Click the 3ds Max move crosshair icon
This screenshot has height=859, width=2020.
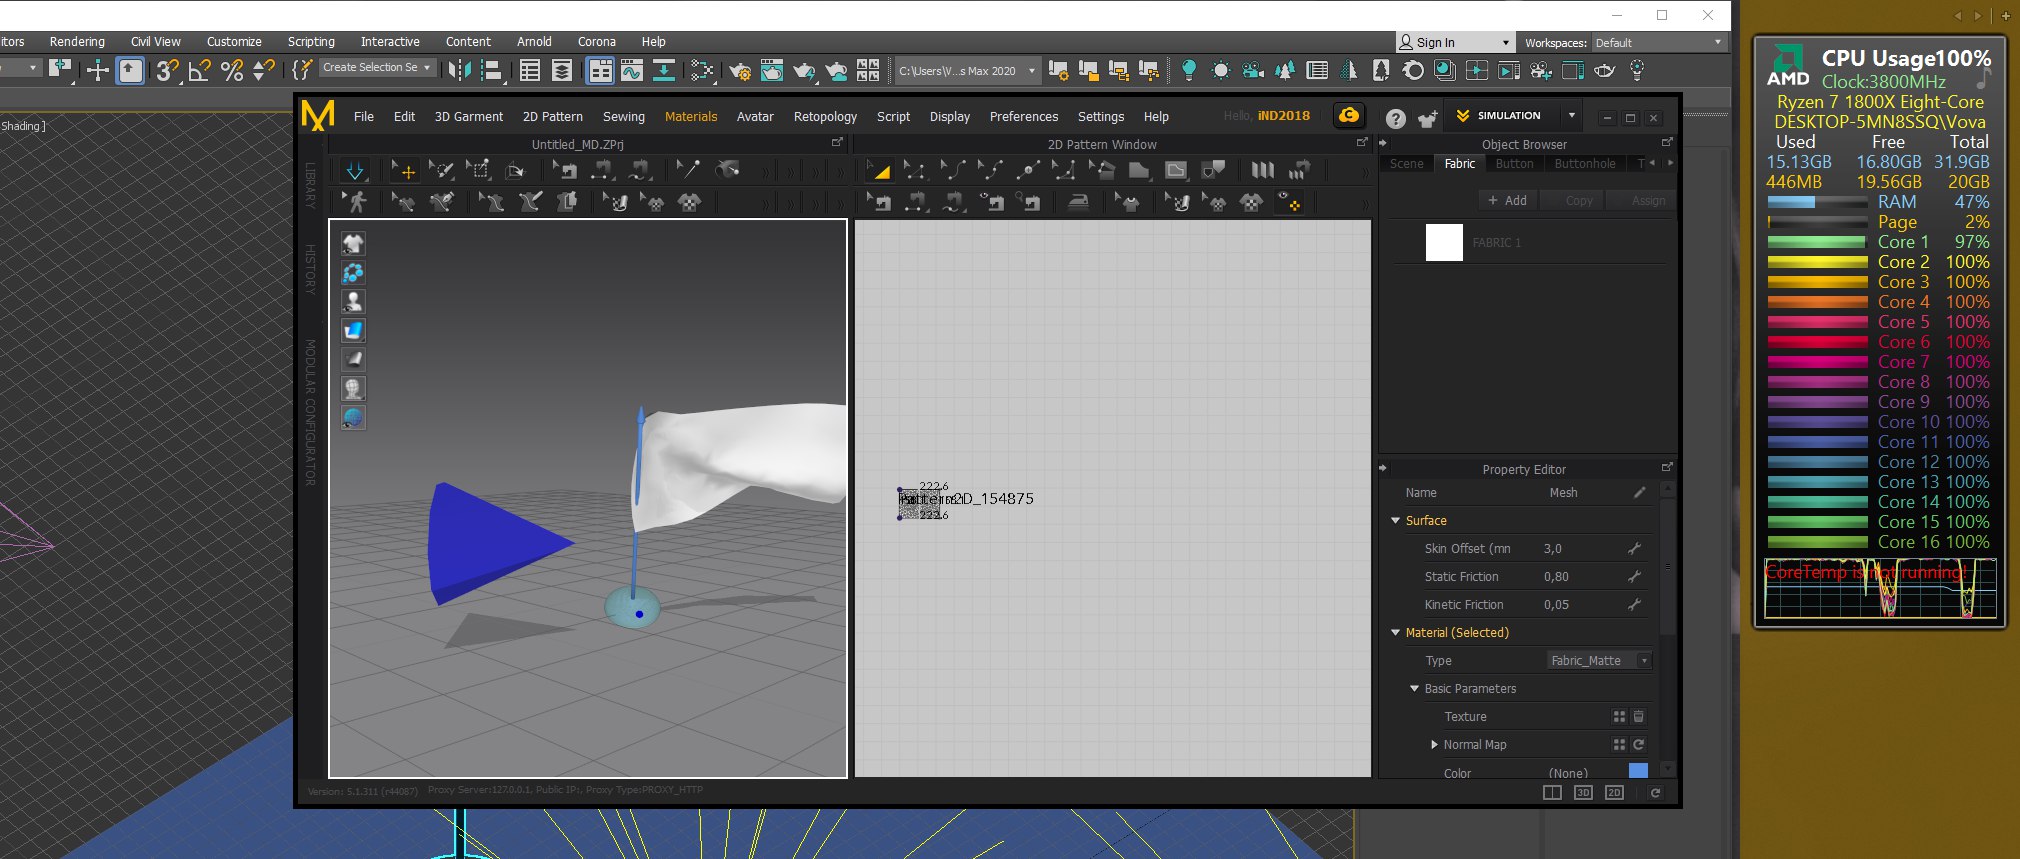pos(98,71)
